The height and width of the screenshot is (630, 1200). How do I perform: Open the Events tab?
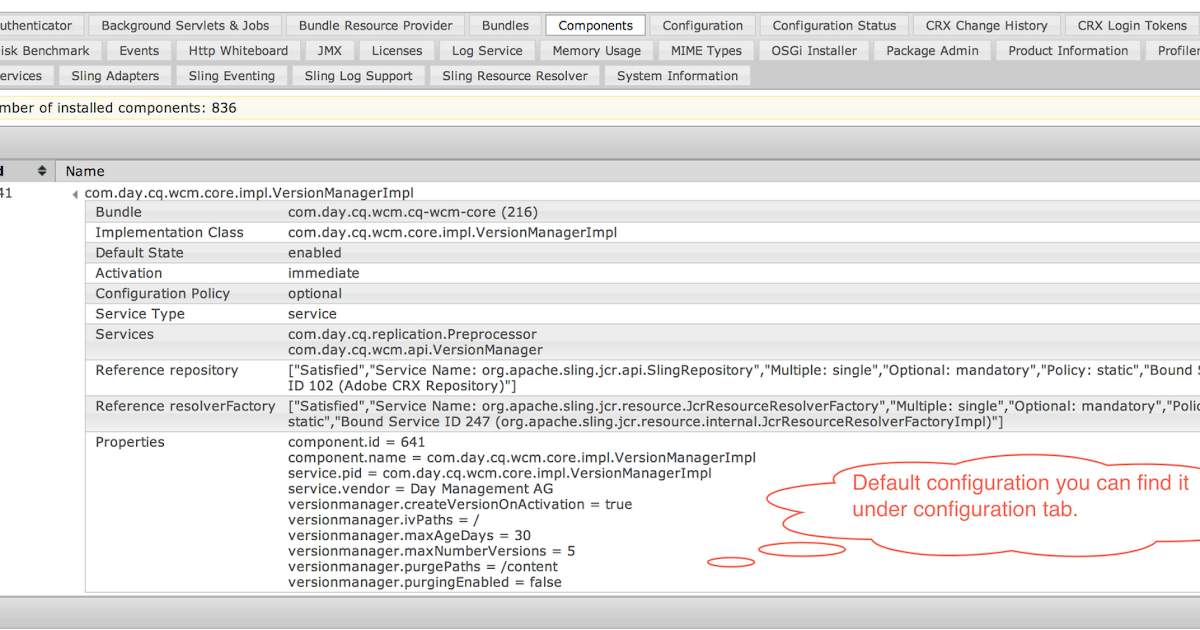pyautogui.click(x=139, y=50)
